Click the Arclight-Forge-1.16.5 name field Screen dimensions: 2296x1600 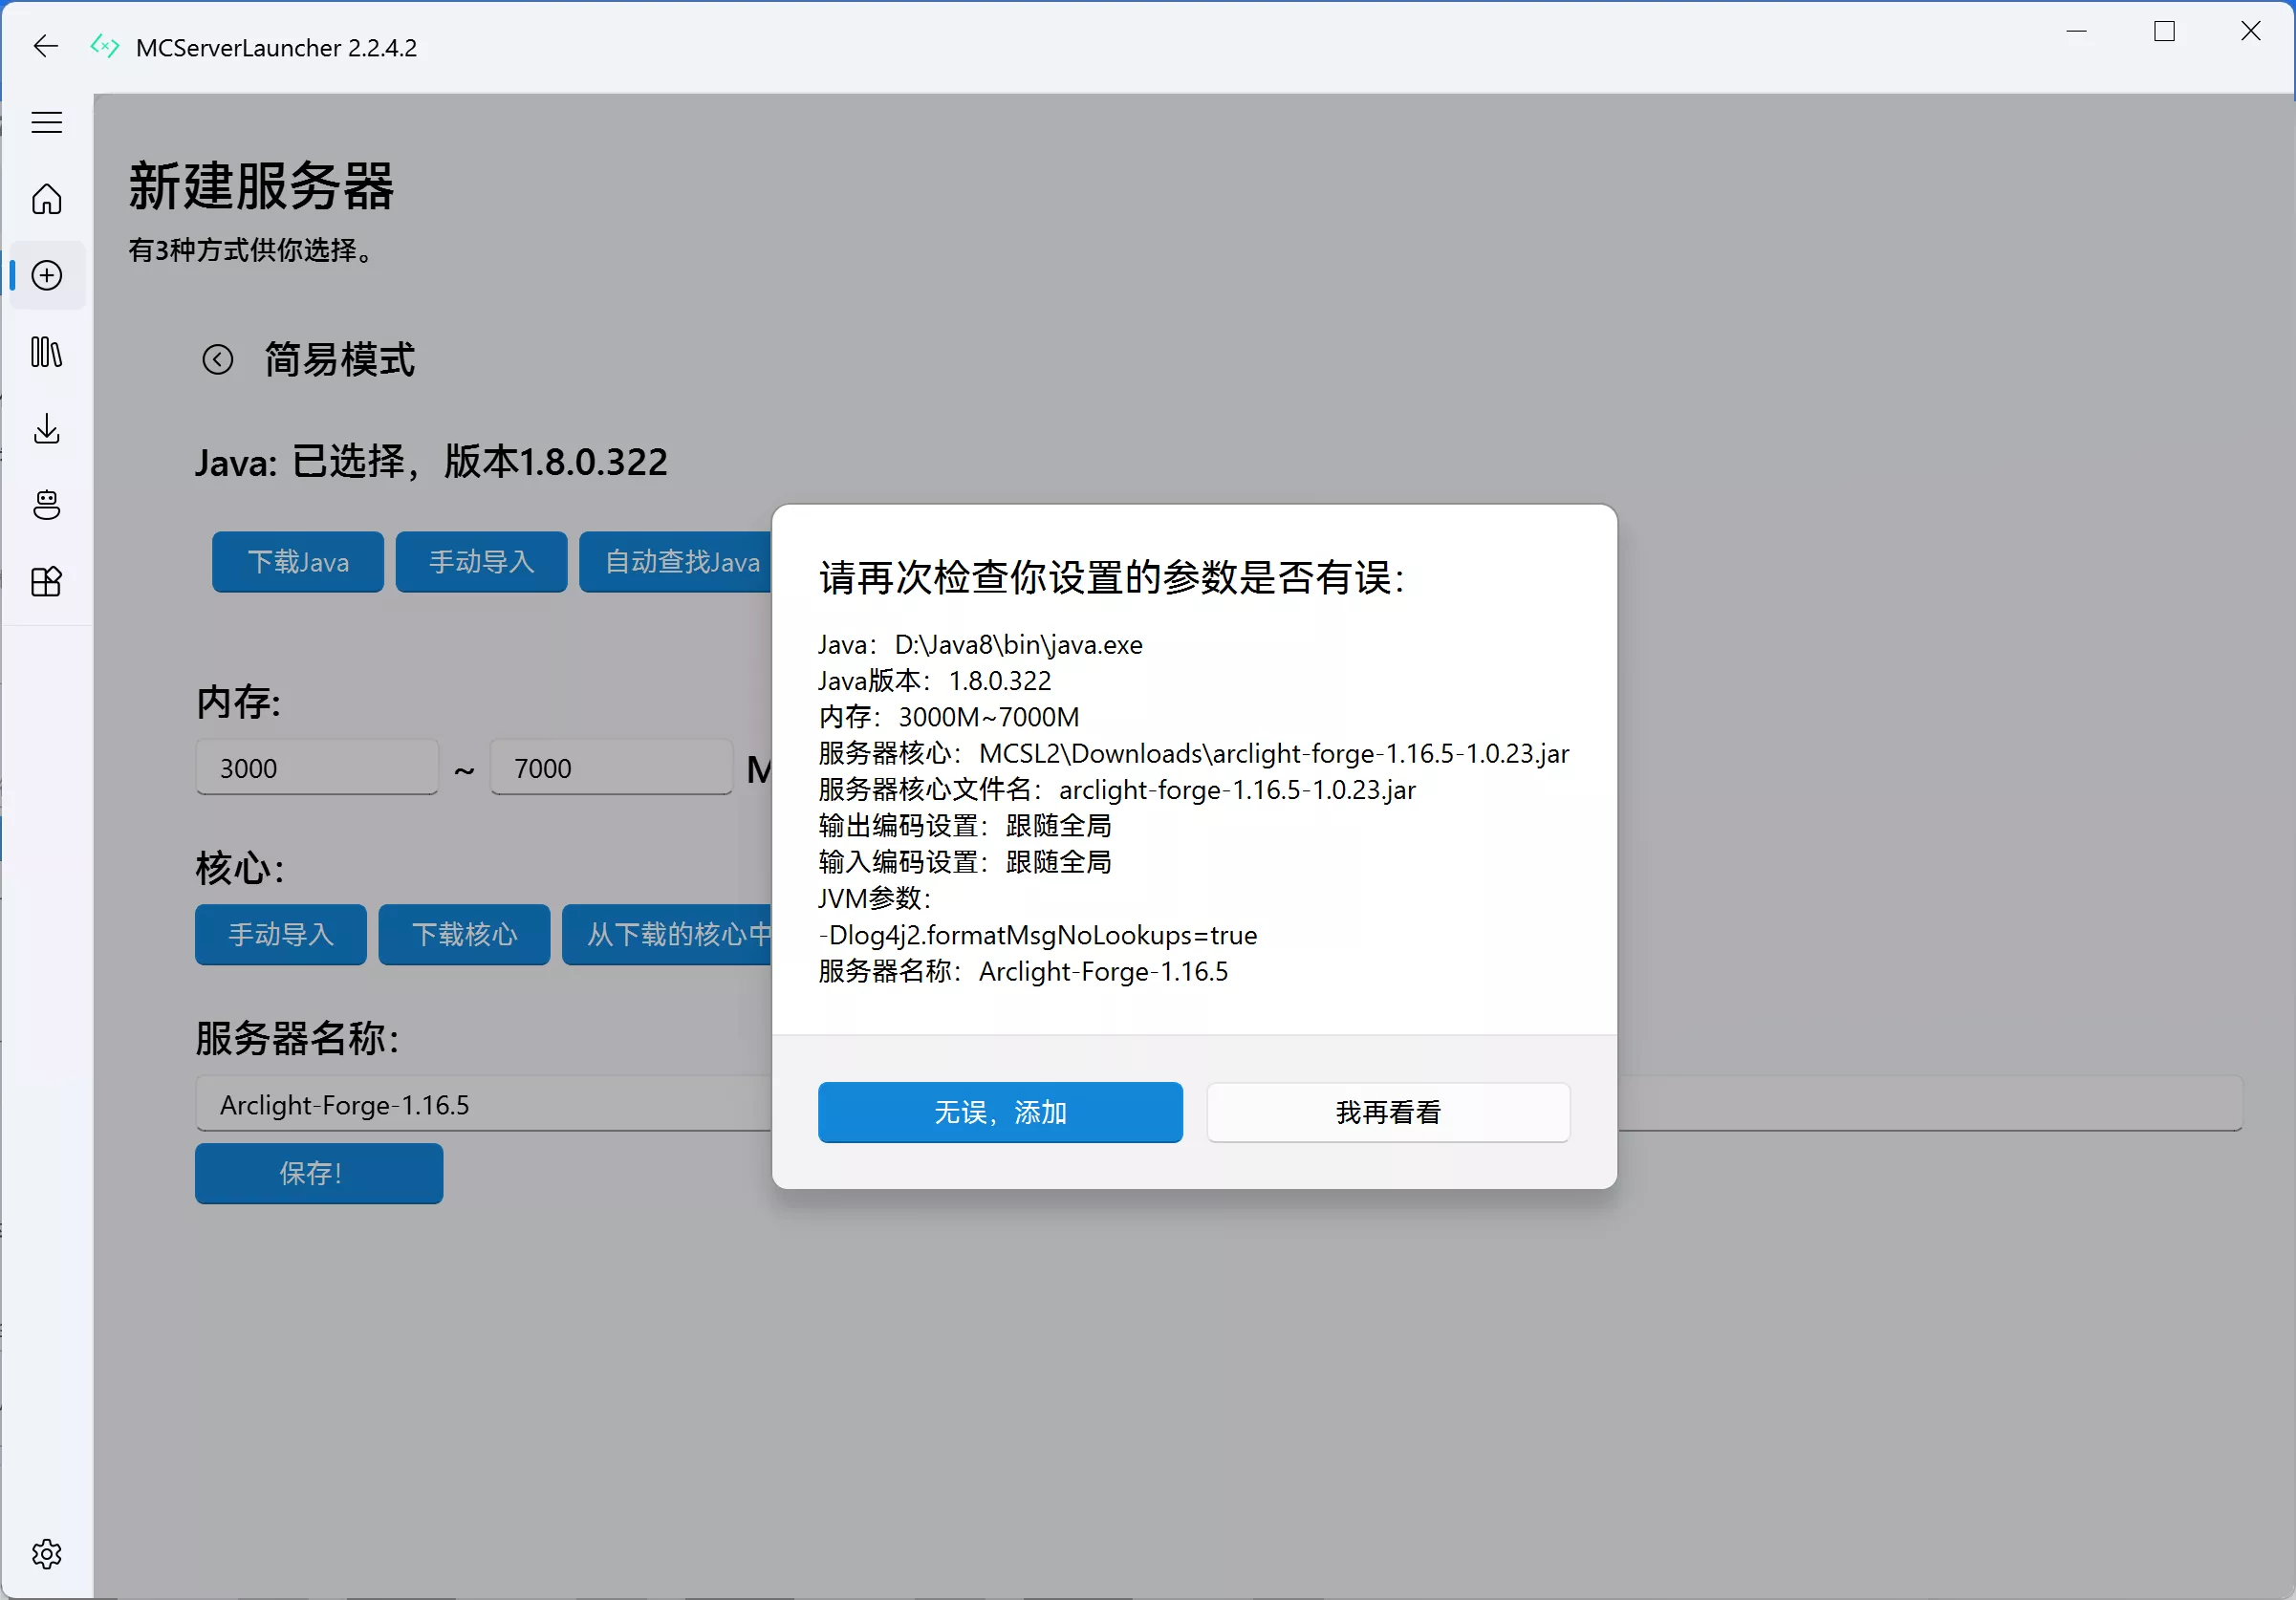pyautogui.click(x=400, y=1105)
